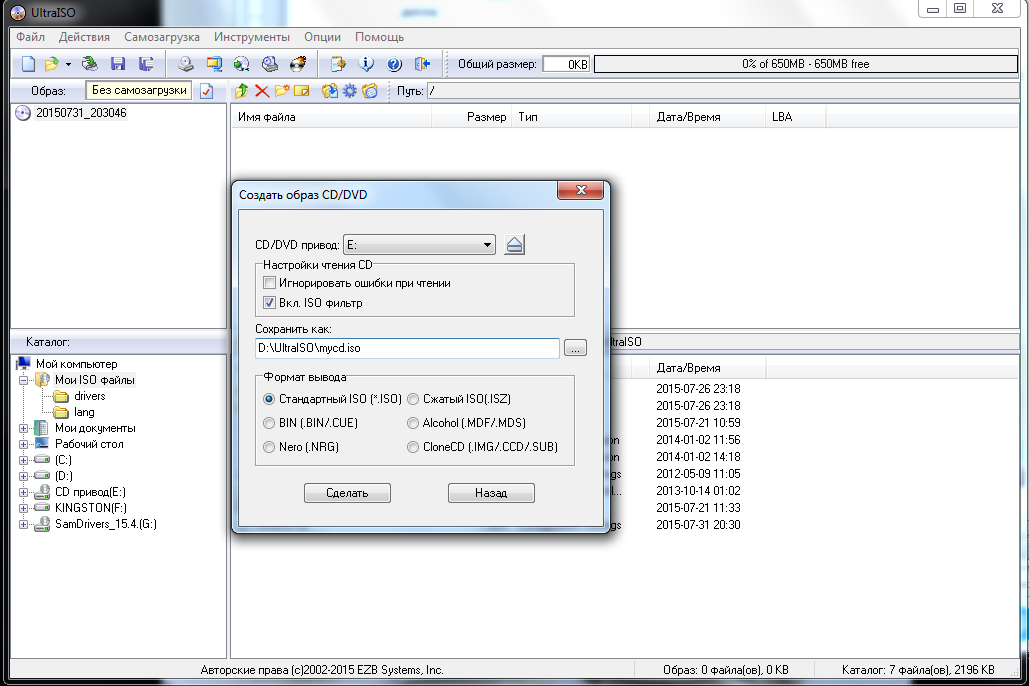Image resolution: width=1029 pixels, height=686 pixels.
Task: Expand the 'Рабочий стол' tree node
Action: (24, 444)
